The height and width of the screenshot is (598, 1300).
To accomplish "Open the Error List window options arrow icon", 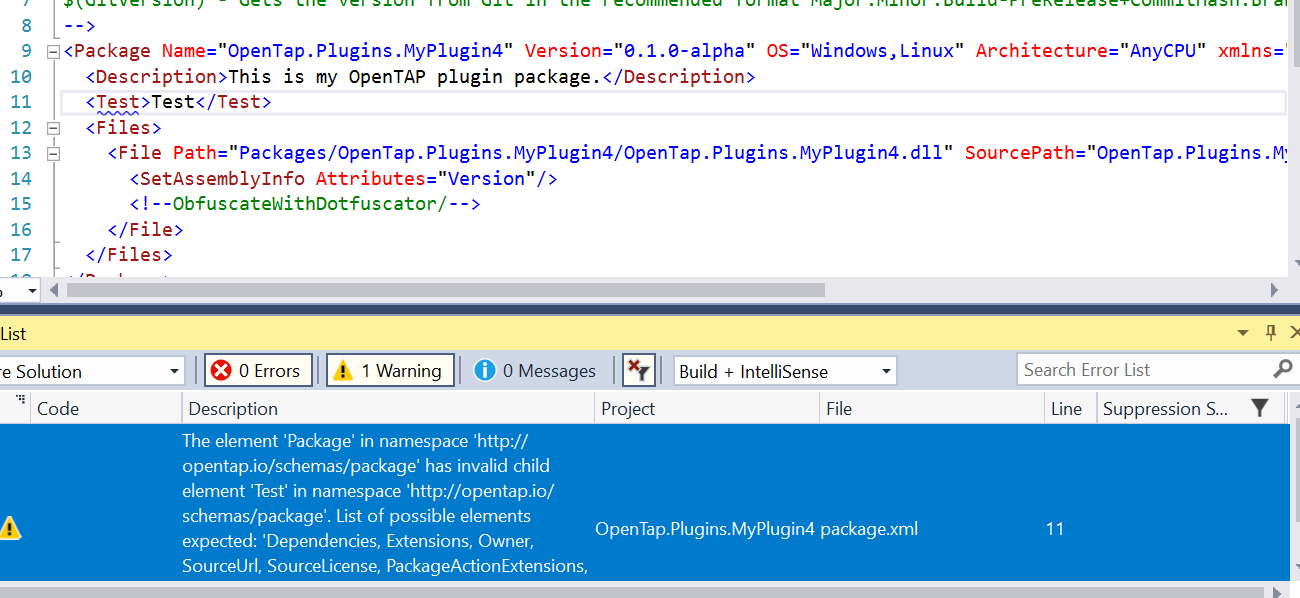I will (1243, 331).
